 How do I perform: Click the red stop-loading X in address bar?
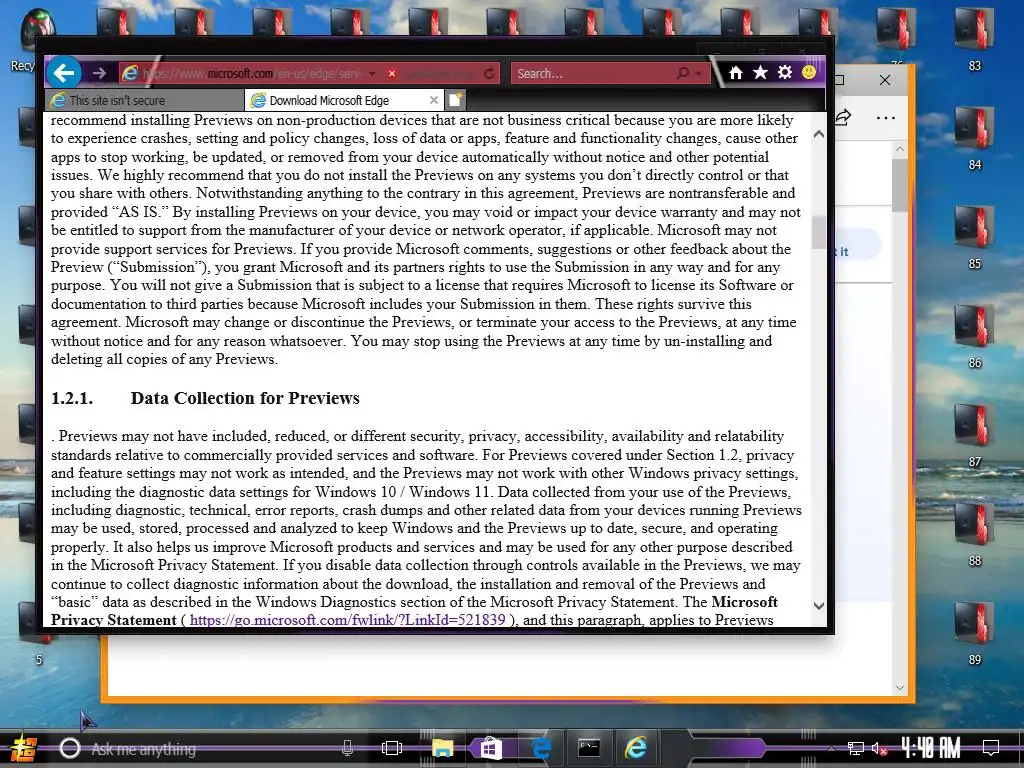click(x=392, y=74)
